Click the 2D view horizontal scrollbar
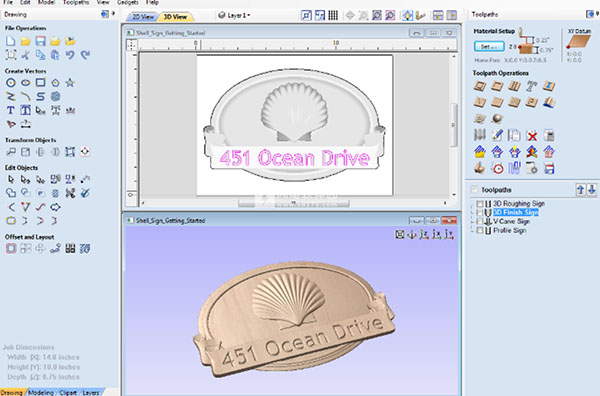Screen dimensions: 600x396 point(293,203)
